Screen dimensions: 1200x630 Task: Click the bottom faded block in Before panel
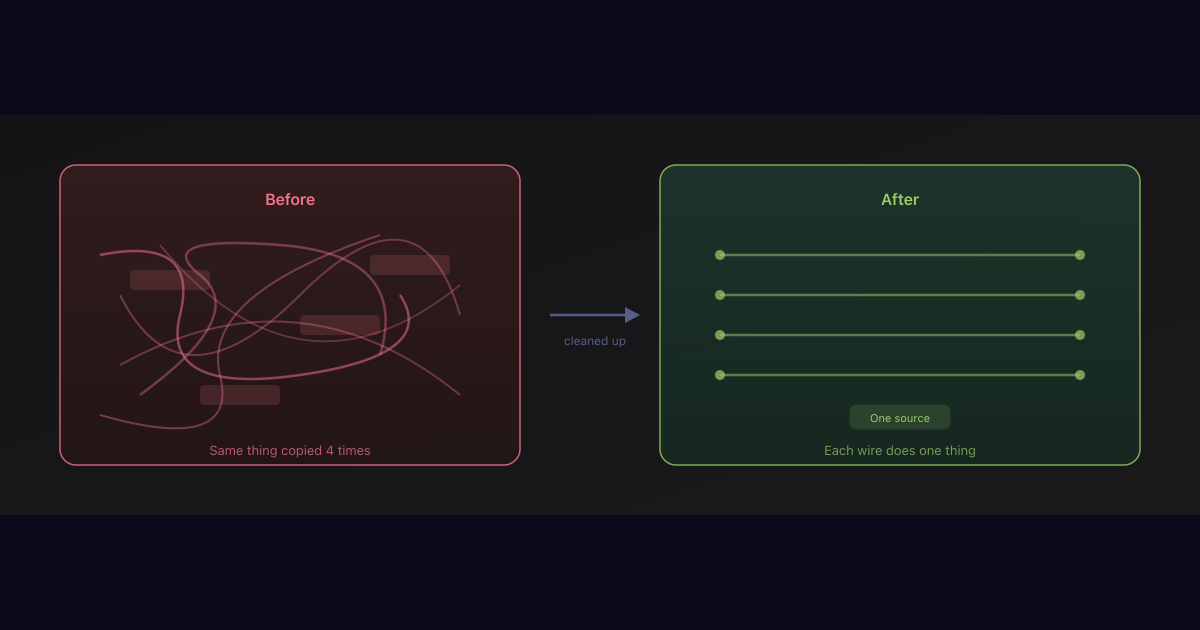(240, 395)
